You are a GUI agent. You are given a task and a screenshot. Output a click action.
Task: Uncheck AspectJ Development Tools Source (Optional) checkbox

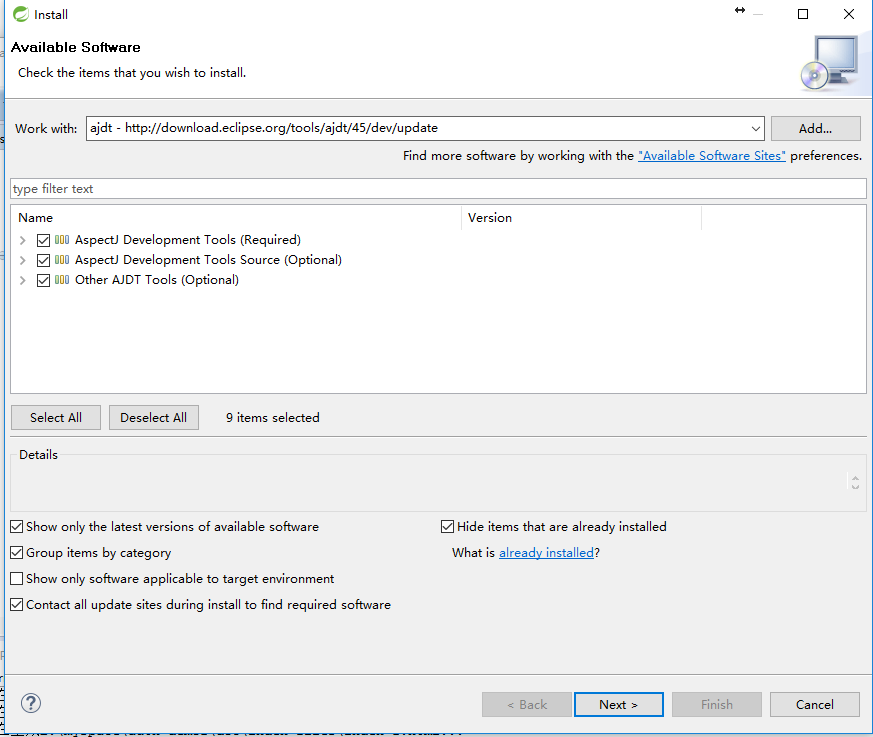(x=43, y=260)
